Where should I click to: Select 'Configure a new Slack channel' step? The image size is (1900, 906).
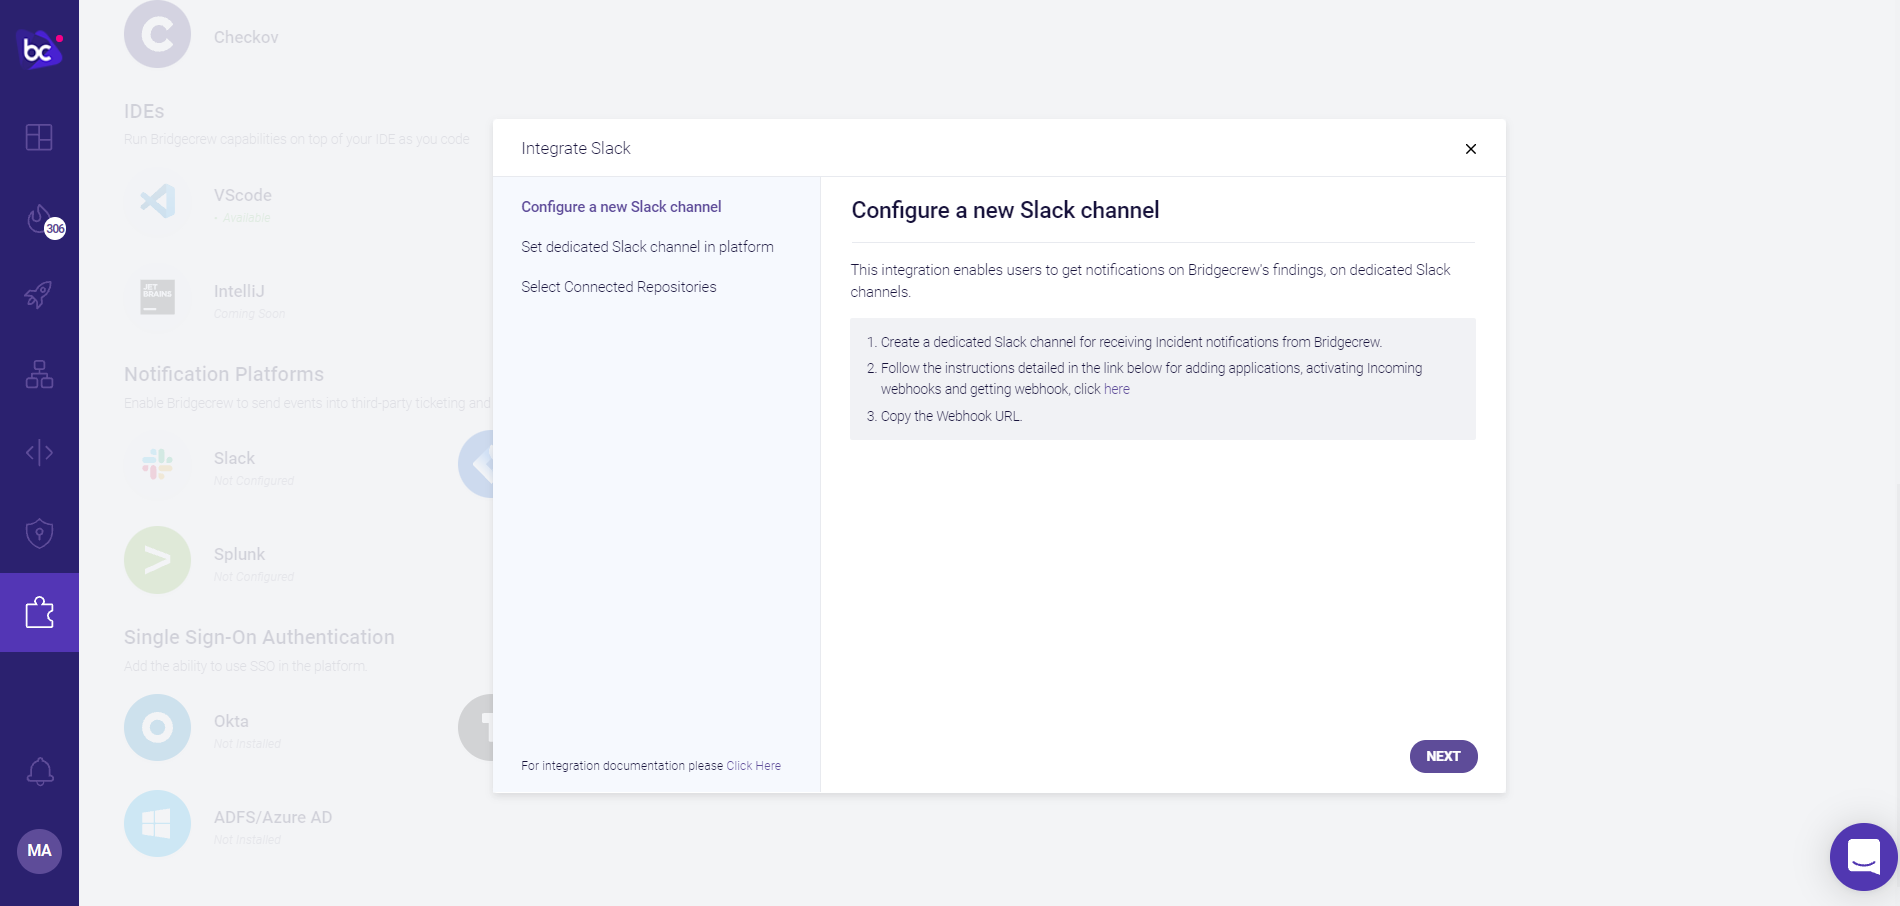pos(621,207)
